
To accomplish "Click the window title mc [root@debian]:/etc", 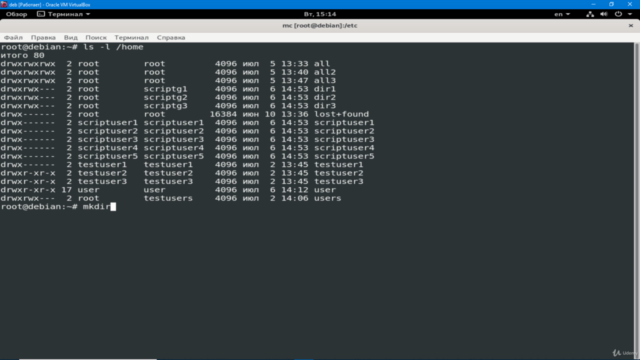I will pyautogui.click(x=320, y=25).
